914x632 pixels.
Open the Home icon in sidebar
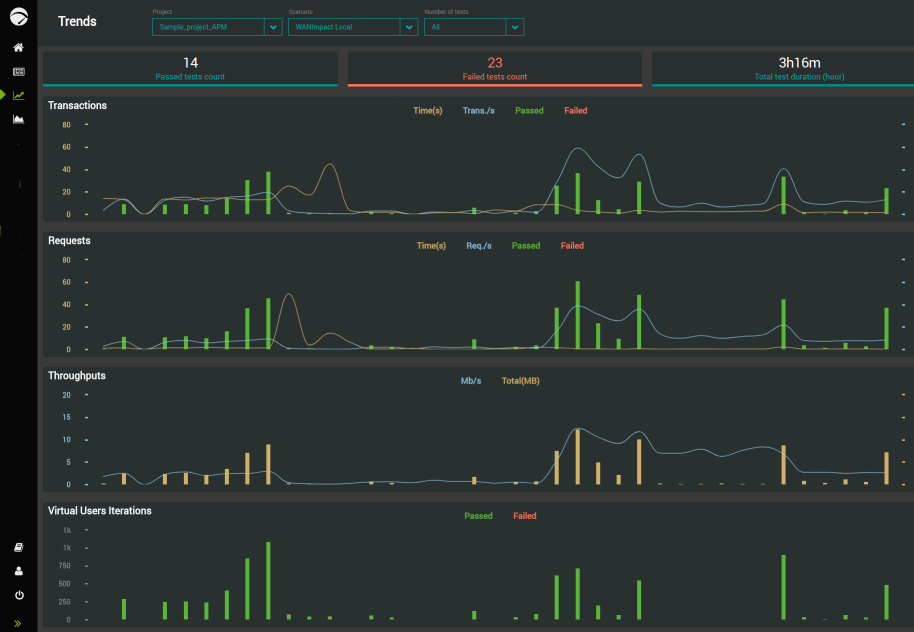19,48
